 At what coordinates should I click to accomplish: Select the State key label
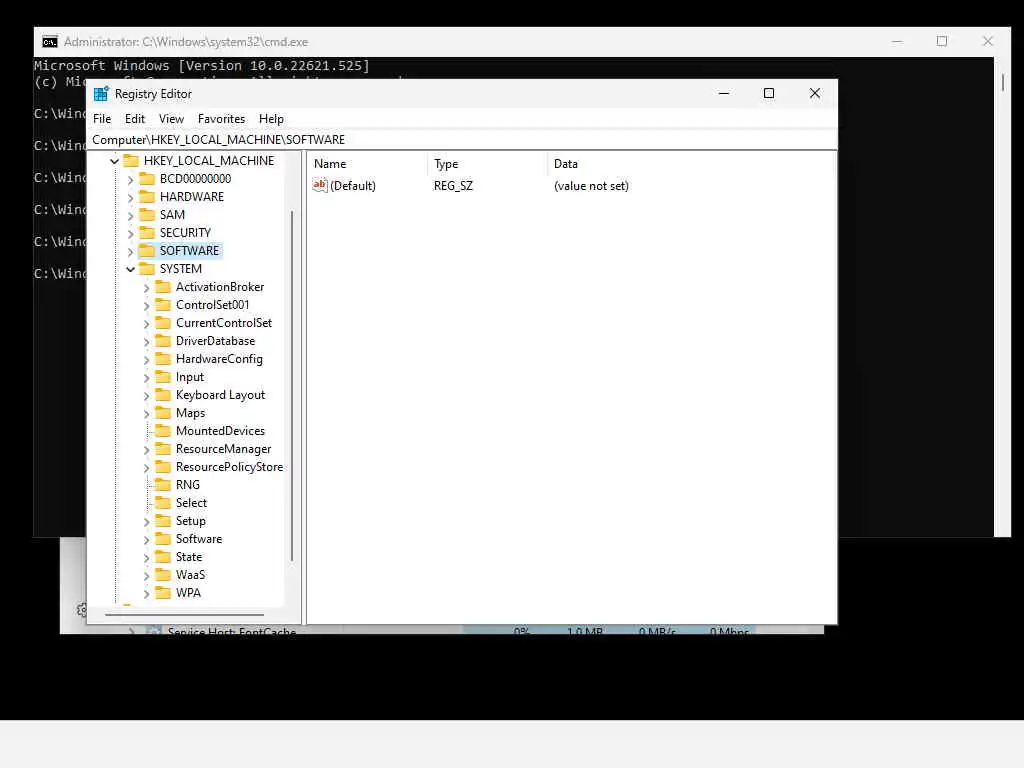pos(189,557)
